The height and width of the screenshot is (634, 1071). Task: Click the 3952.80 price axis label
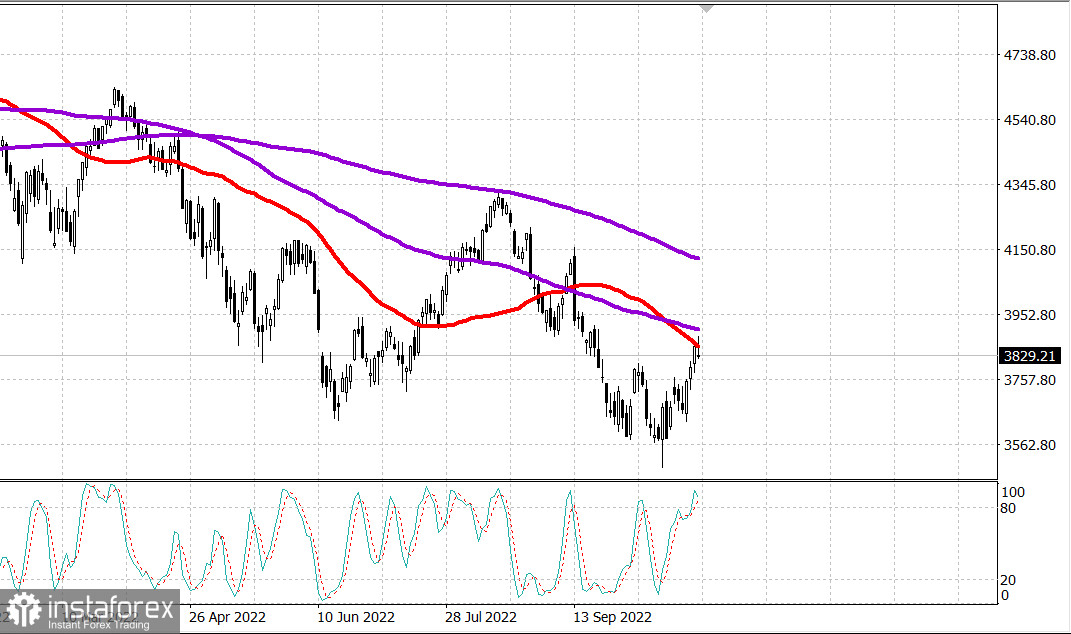tap(1029, 315)
